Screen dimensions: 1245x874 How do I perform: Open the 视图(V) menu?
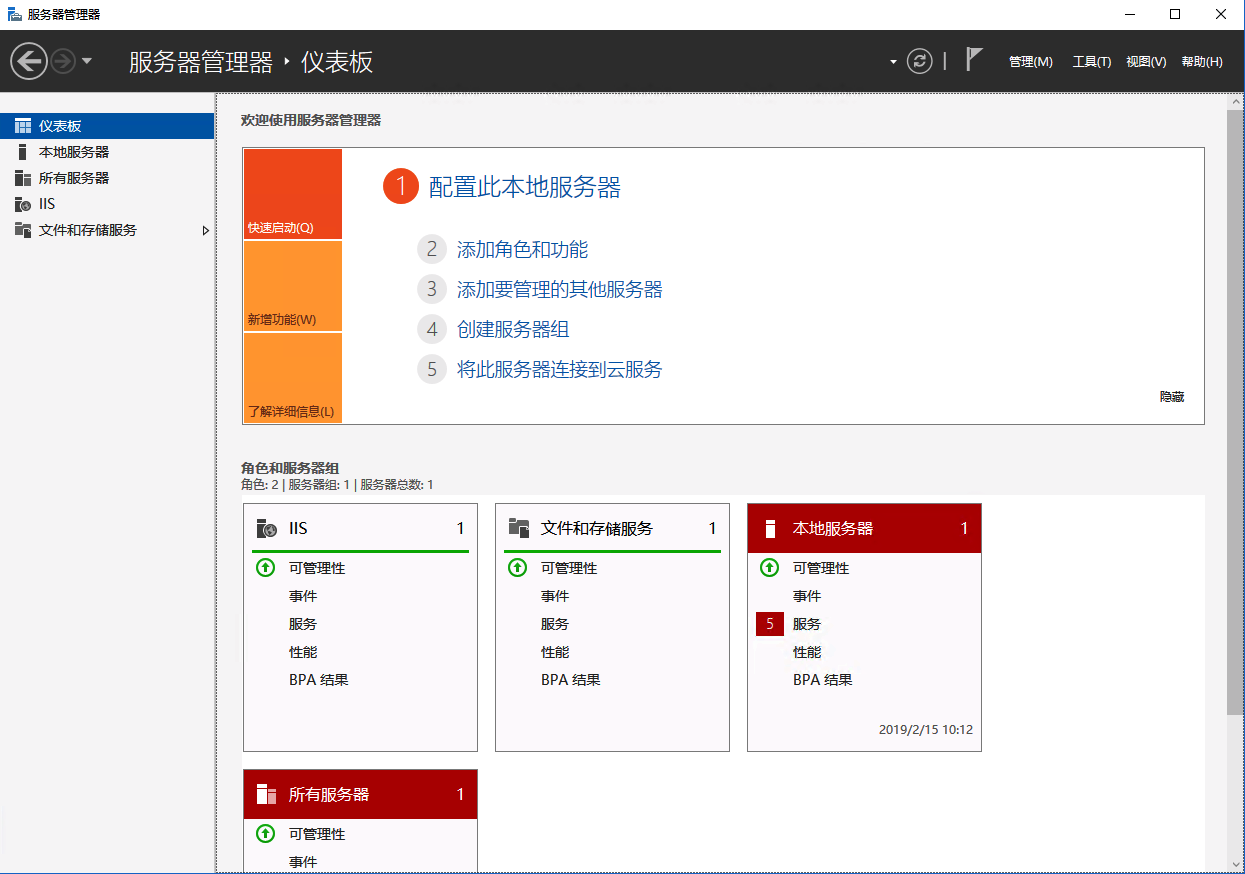[x=1146, y=62]
